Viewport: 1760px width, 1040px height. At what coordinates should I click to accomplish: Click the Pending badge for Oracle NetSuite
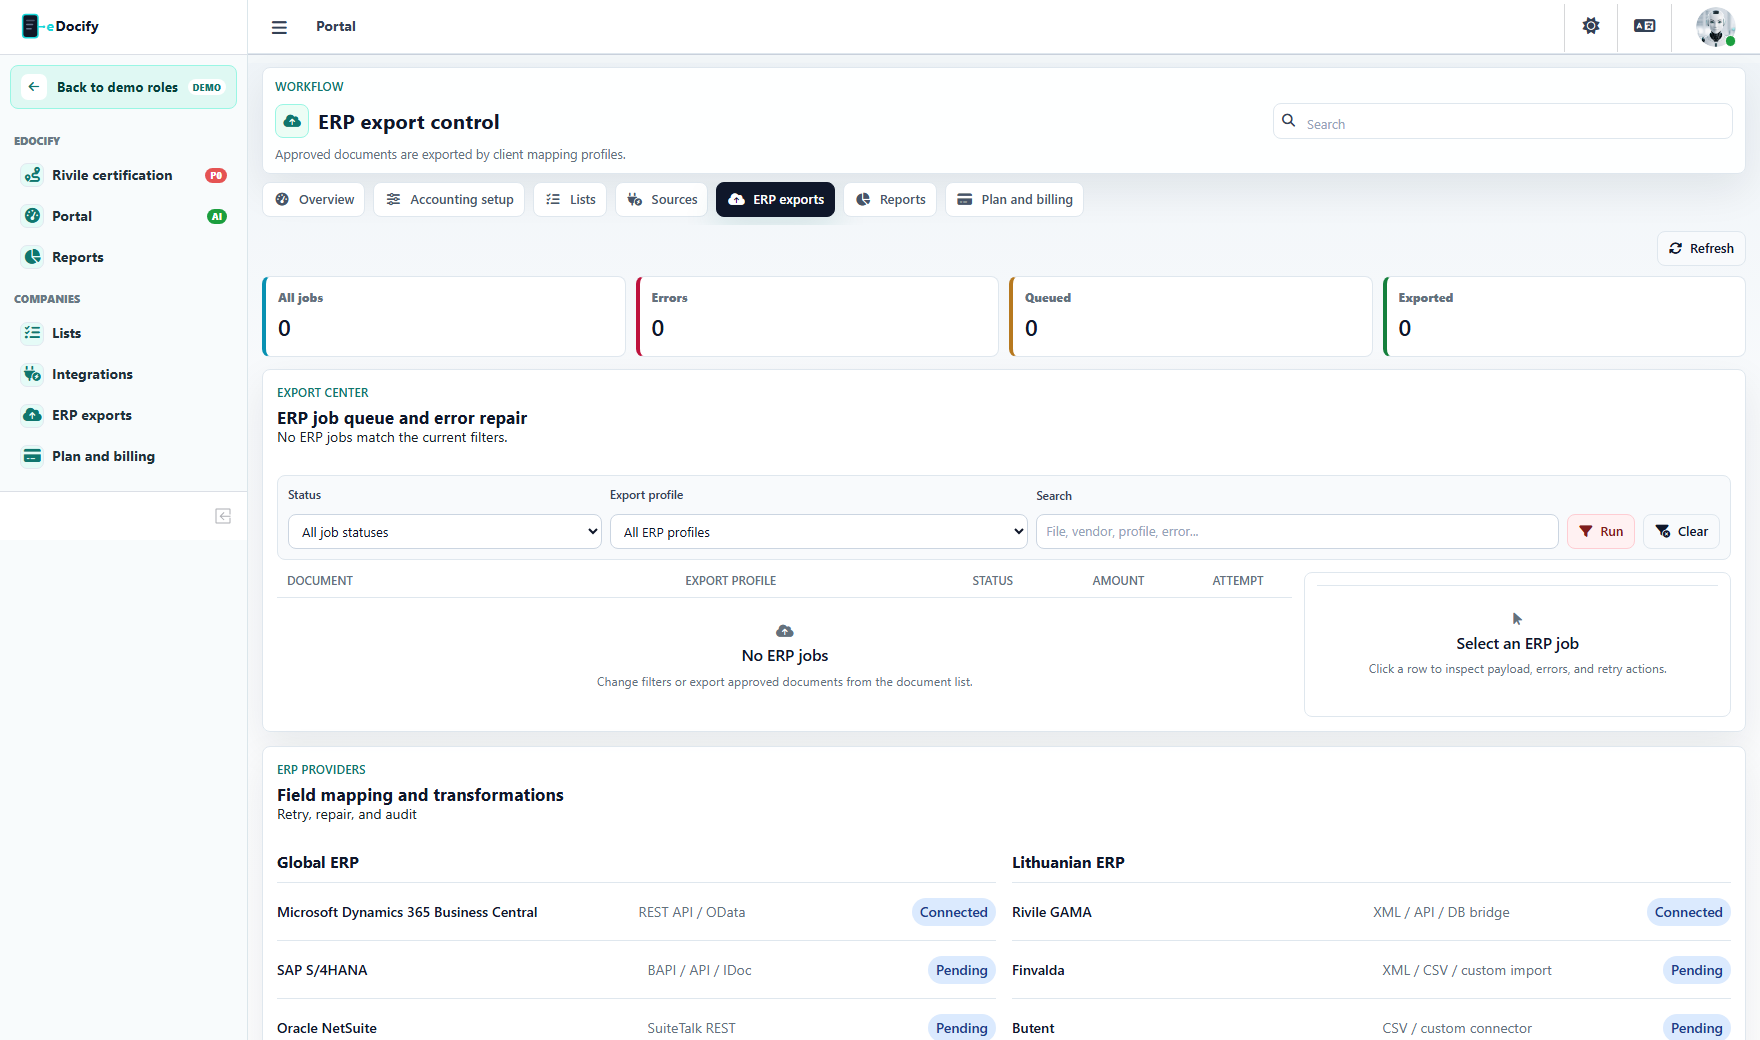962,1028
